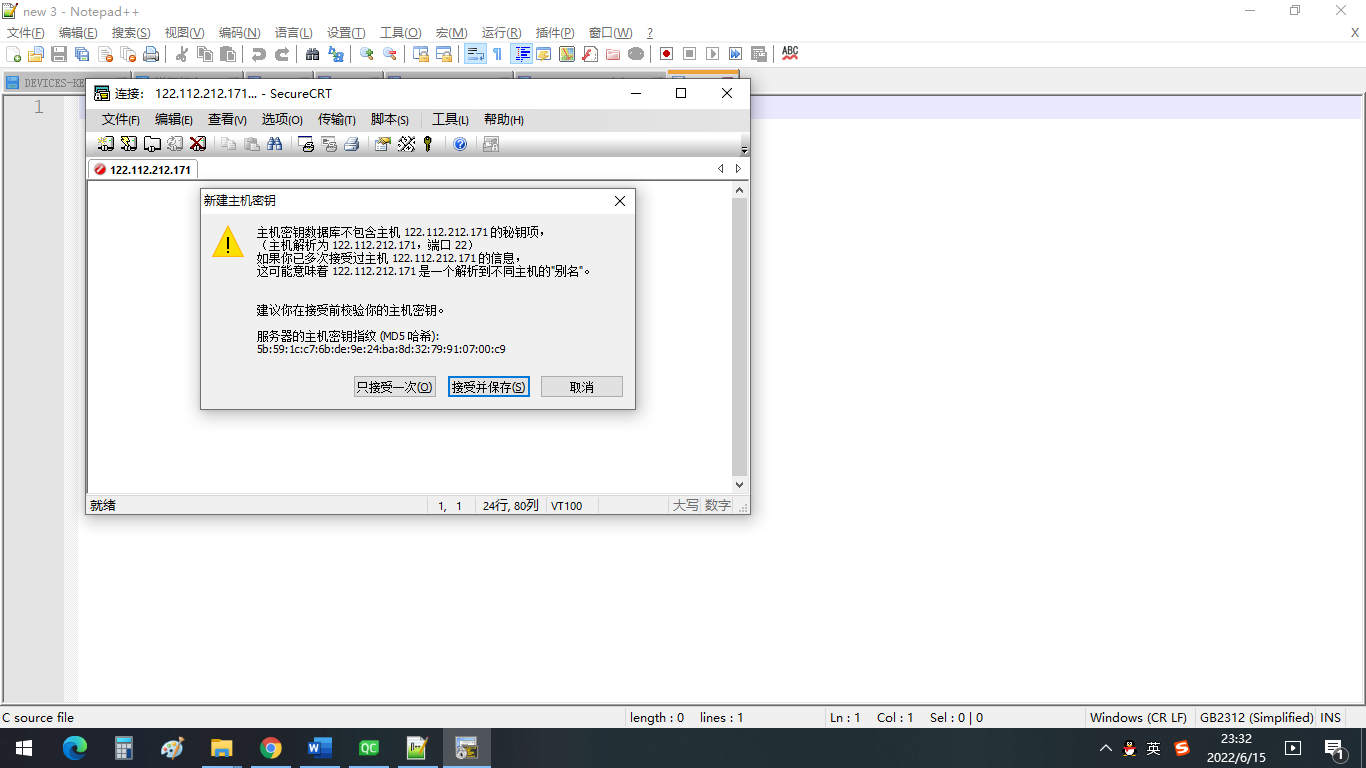Close the 新建主机密钥 dialog
Screen dimensions: 1366x768
coord(620,201)
